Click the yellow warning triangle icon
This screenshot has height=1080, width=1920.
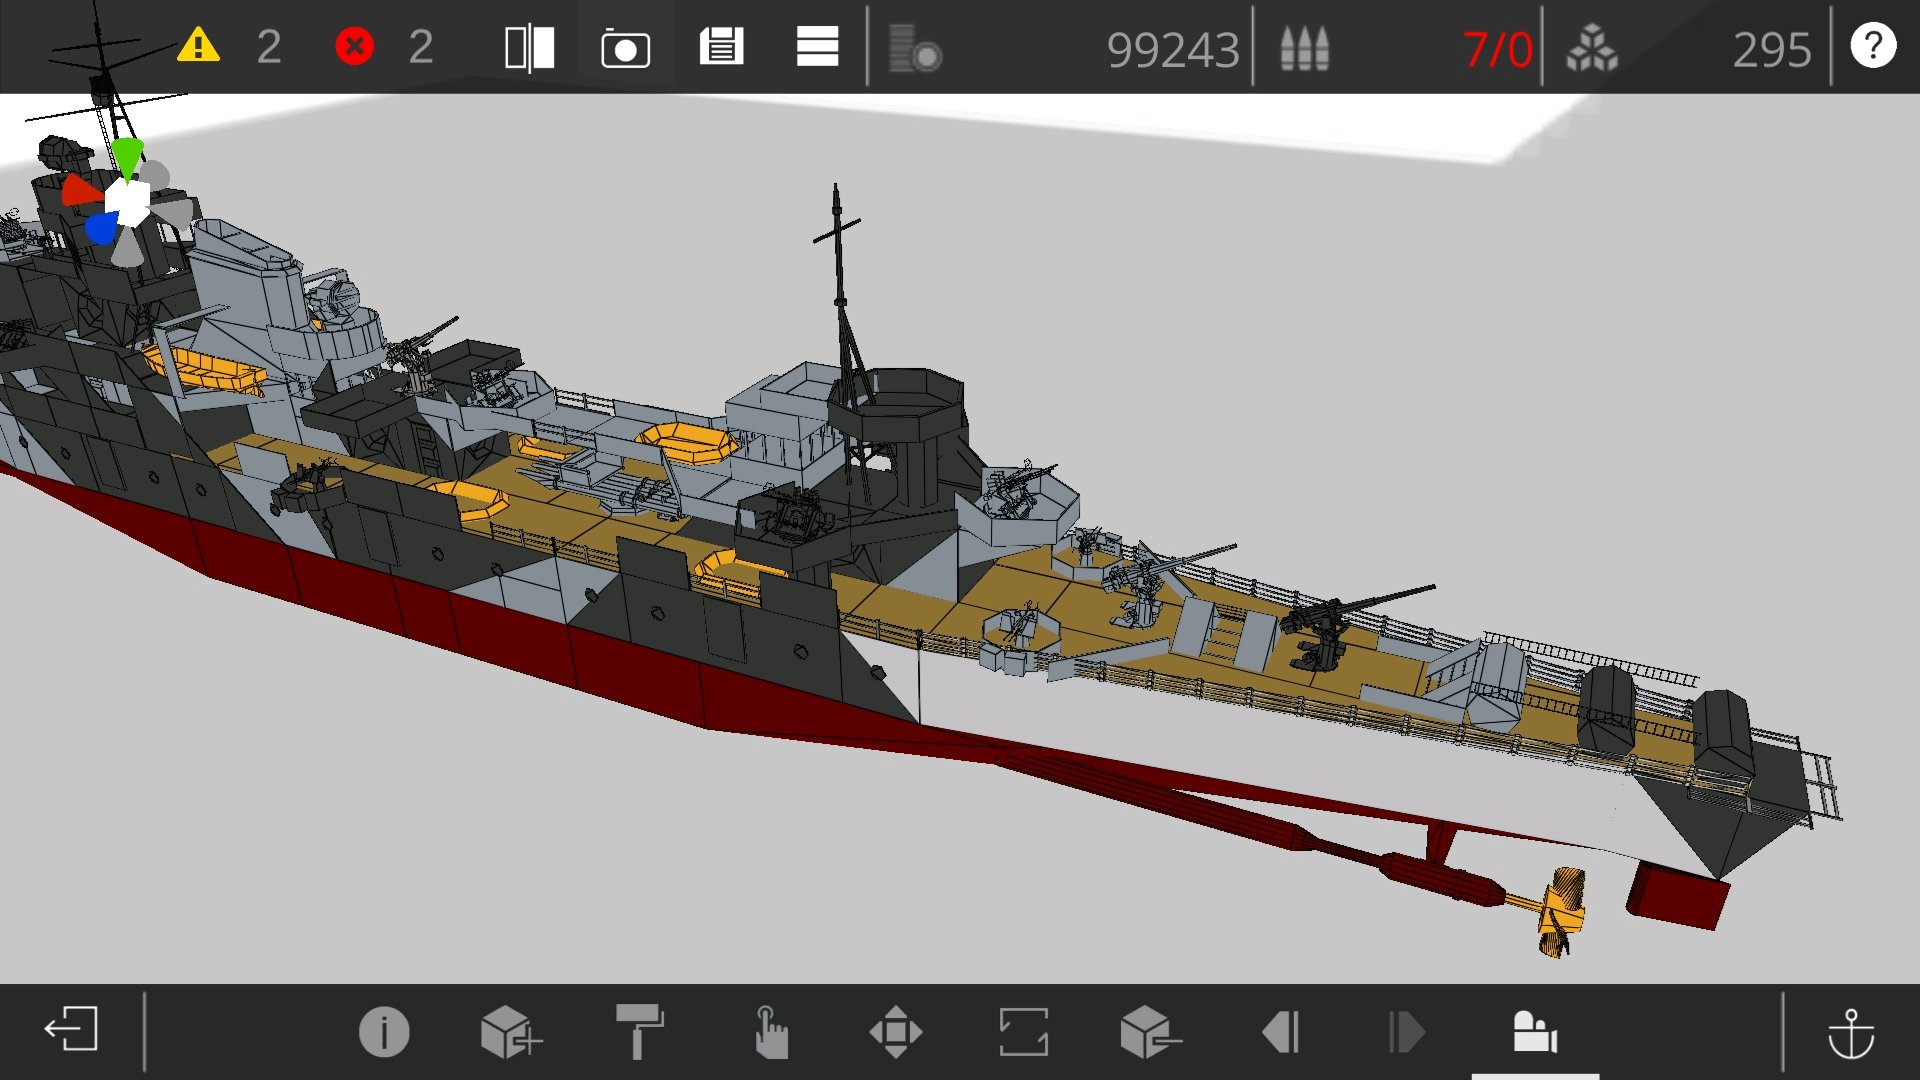coord(198,46)
